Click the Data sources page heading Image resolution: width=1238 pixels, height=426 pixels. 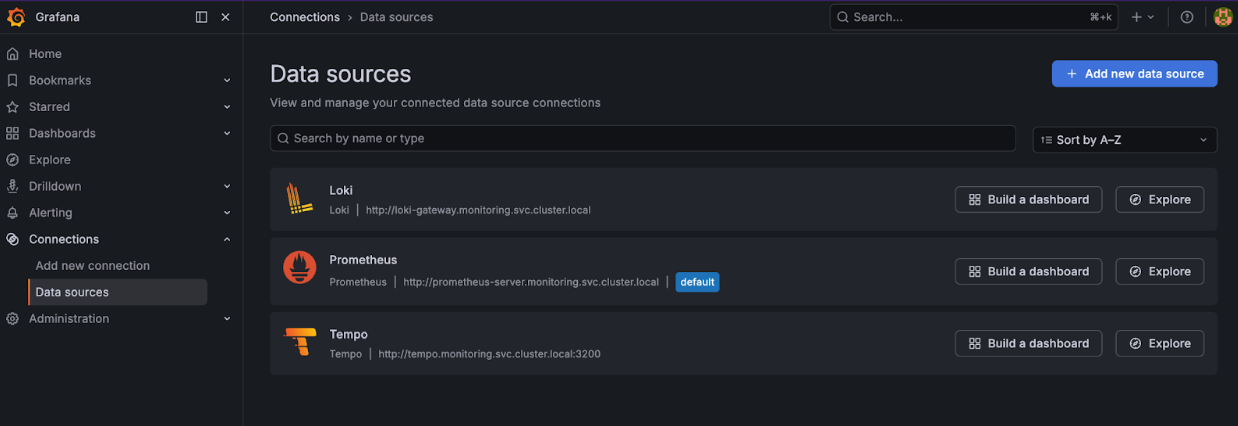340,74
